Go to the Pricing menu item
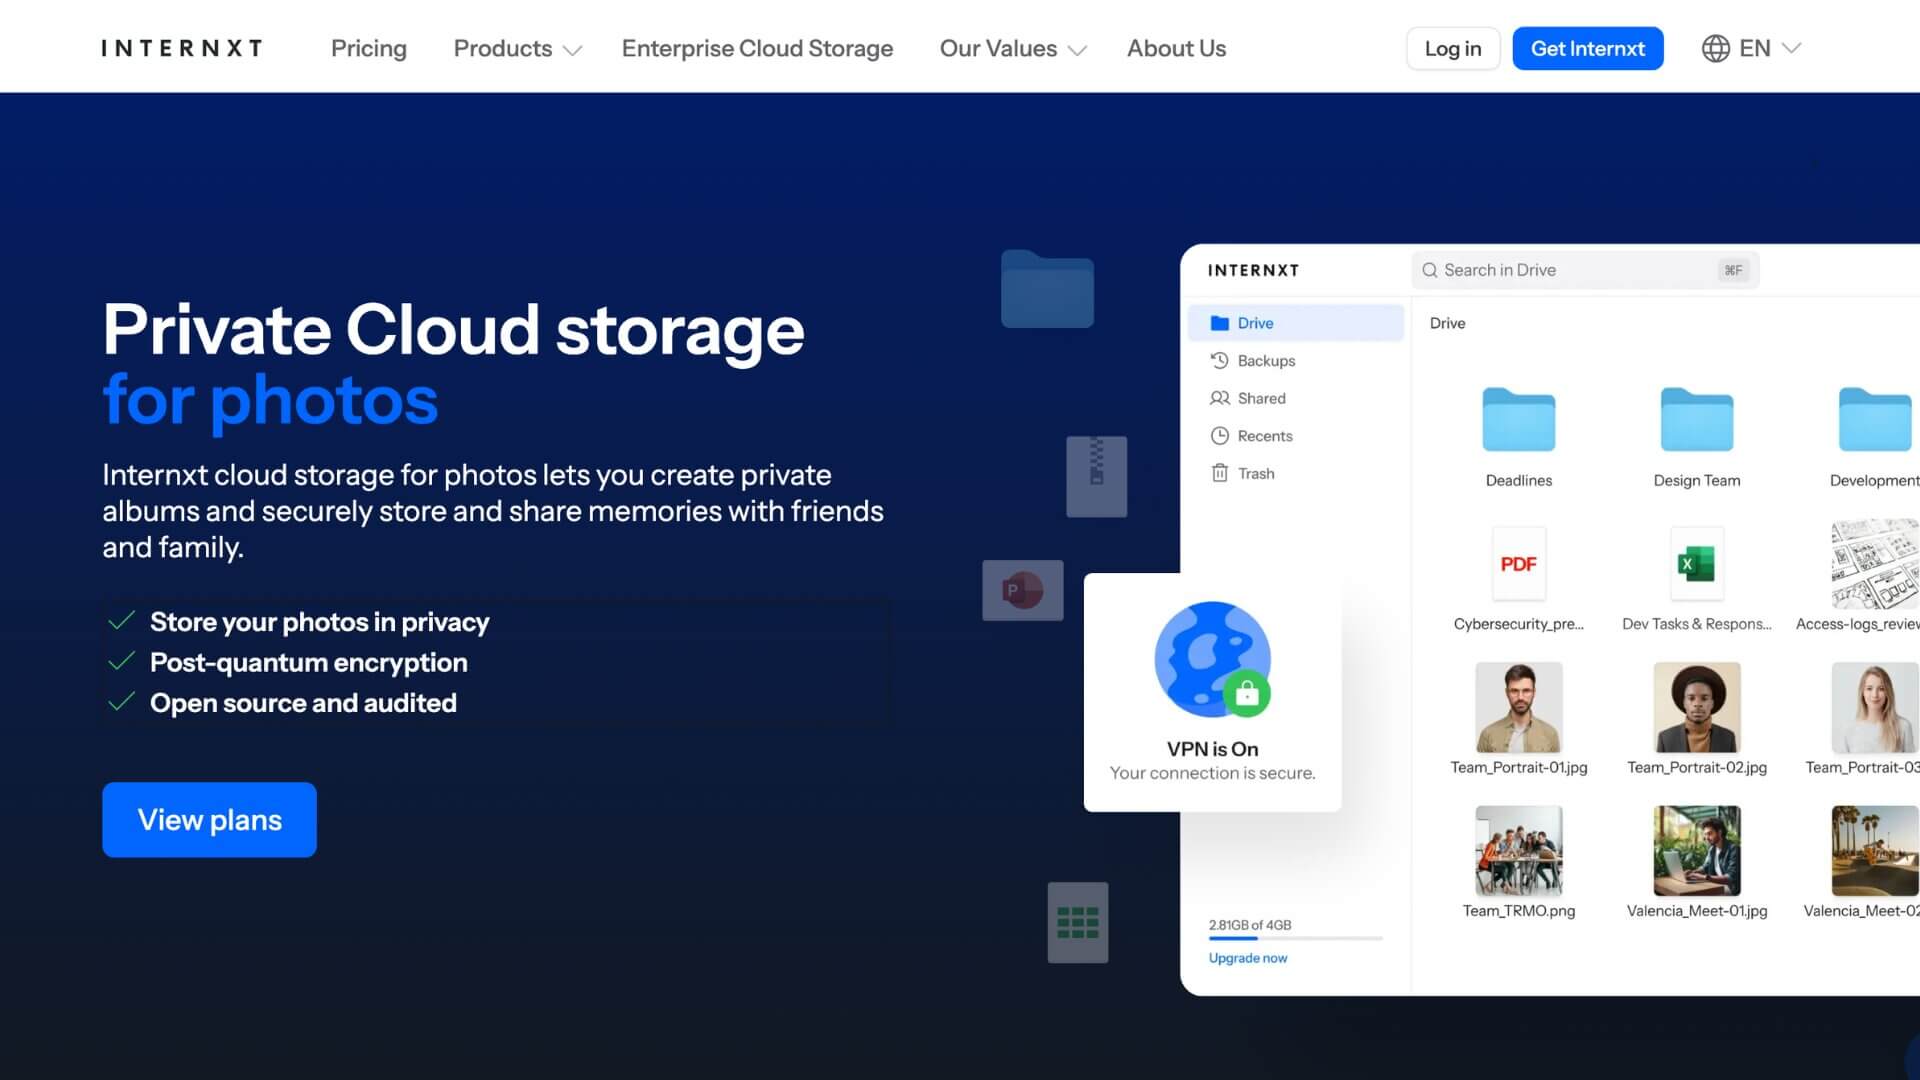1920x1080 pixels. pos(368,48)
